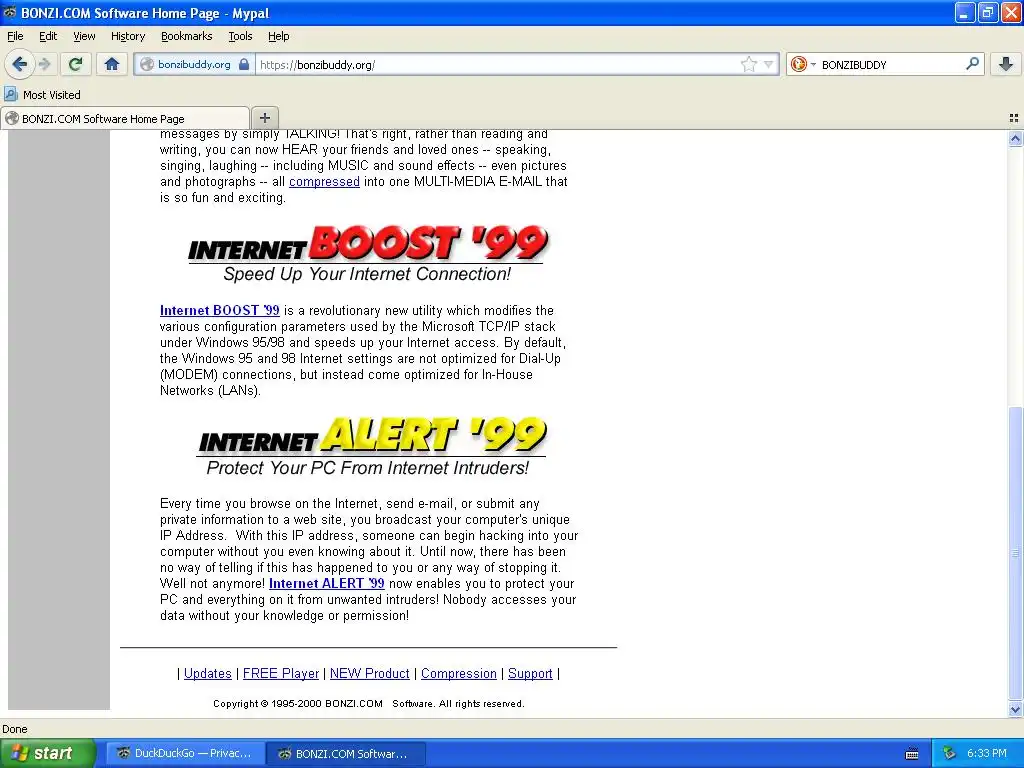Click into the URL address field
This screenshot has width=1024, height=768.
(496, 64)
